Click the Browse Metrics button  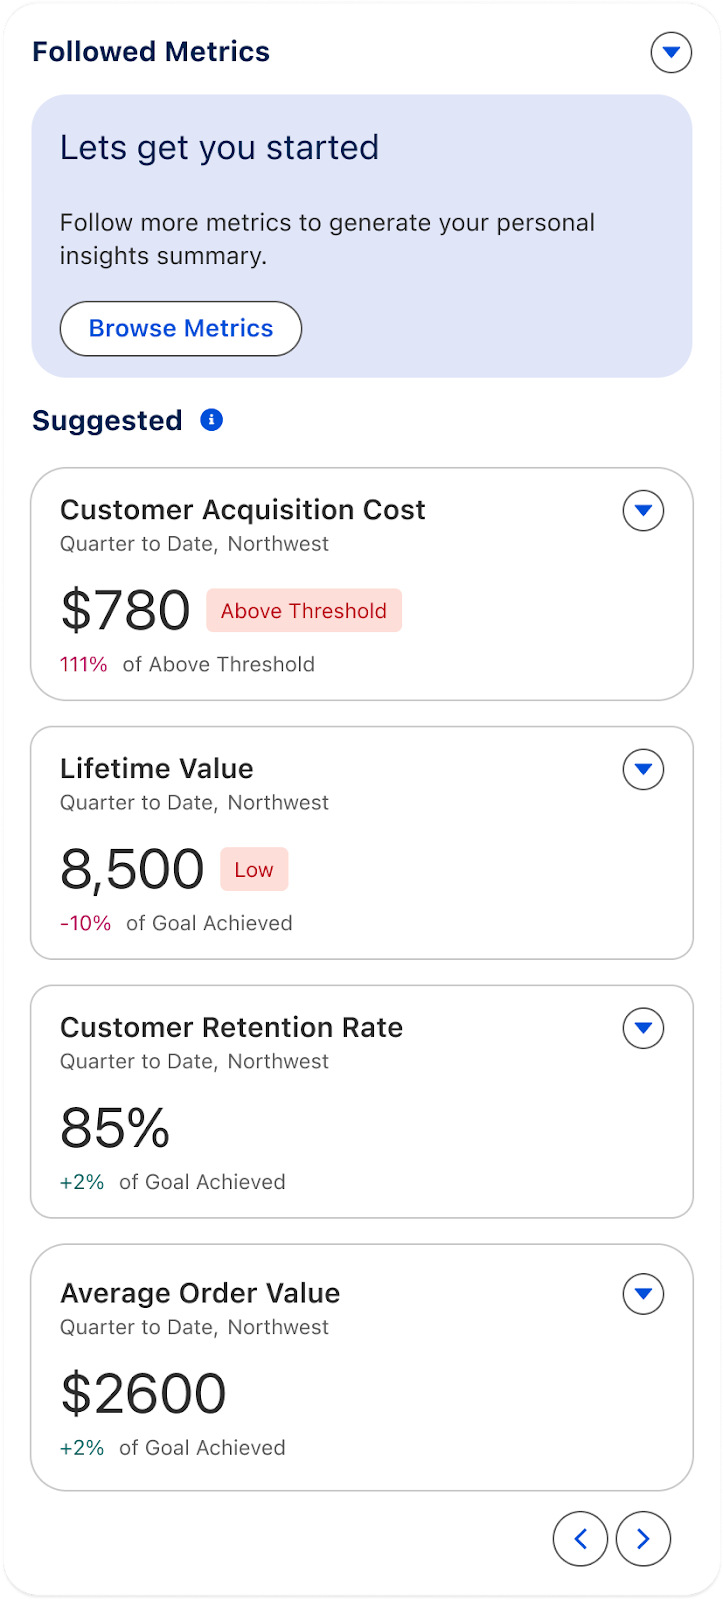click(181, 328)
